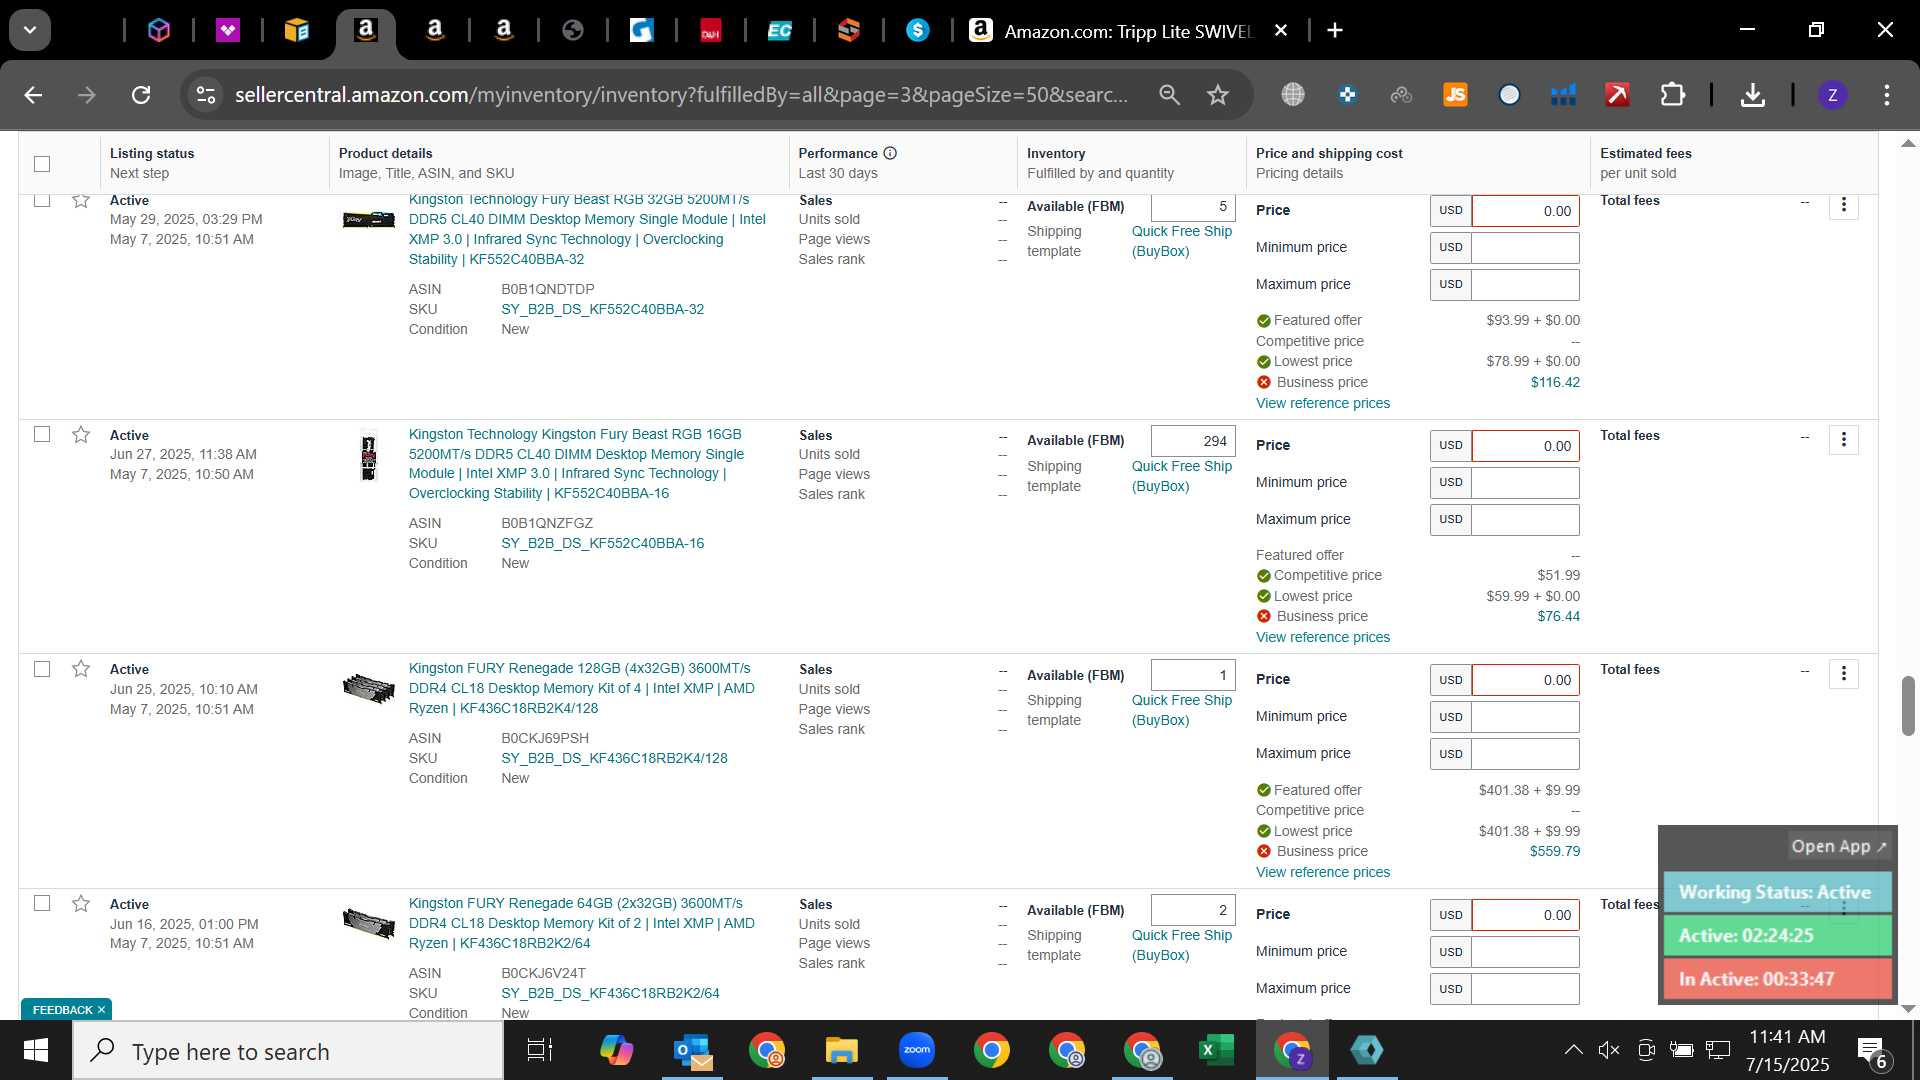
Task: Open Task View on the taskbar
Action: click(540, 1050)
